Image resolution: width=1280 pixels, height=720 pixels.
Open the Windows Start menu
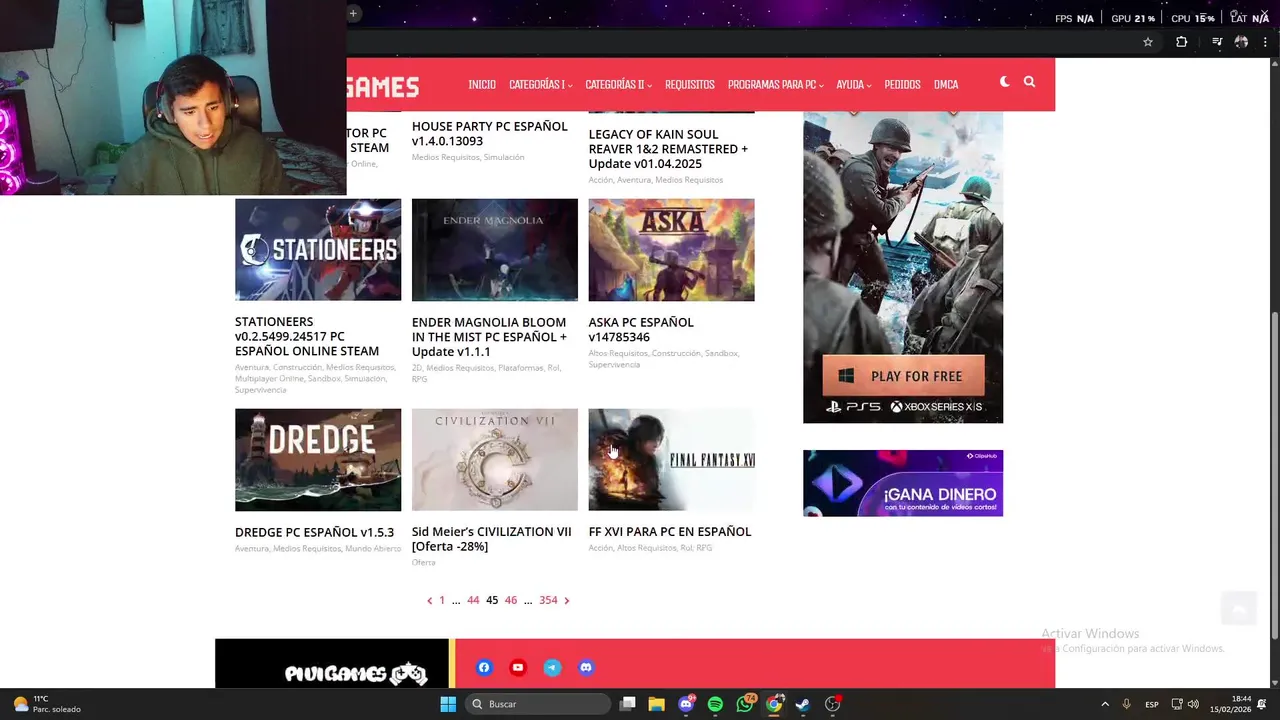tap(448, 704)
